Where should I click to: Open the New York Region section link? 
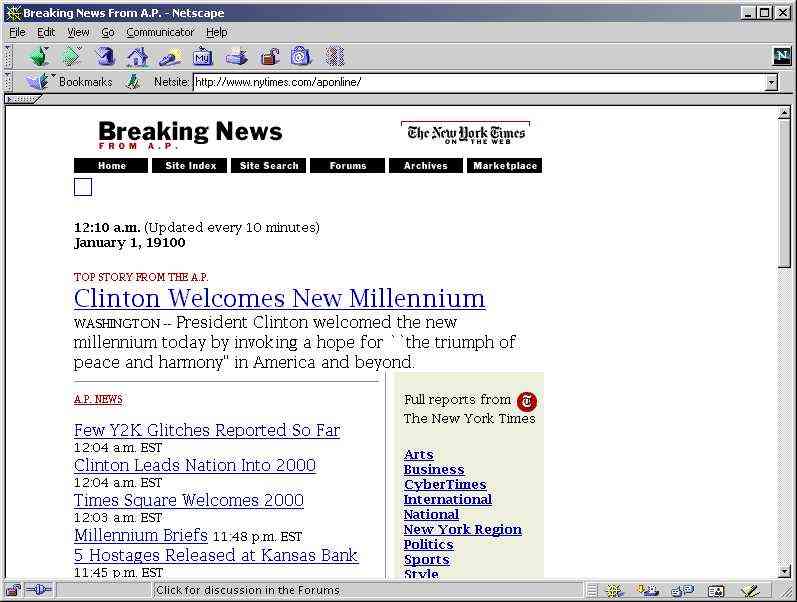pos(463,529)
